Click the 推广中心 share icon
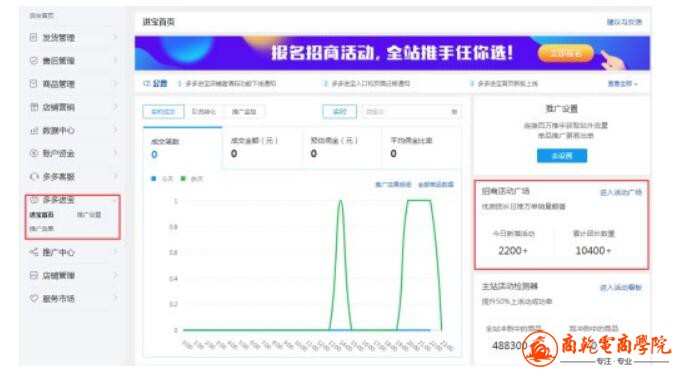 pos(33,252)
